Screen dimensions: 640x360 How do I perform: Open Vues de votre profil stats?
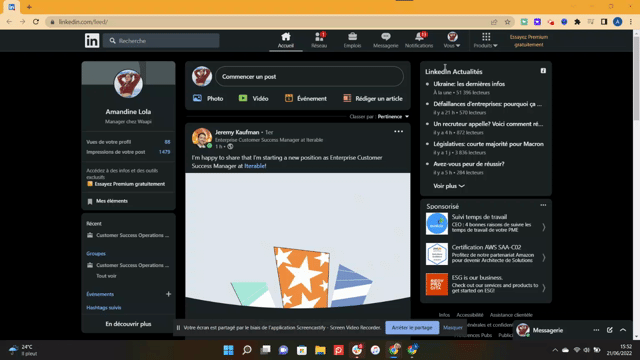tap(128, 142)
